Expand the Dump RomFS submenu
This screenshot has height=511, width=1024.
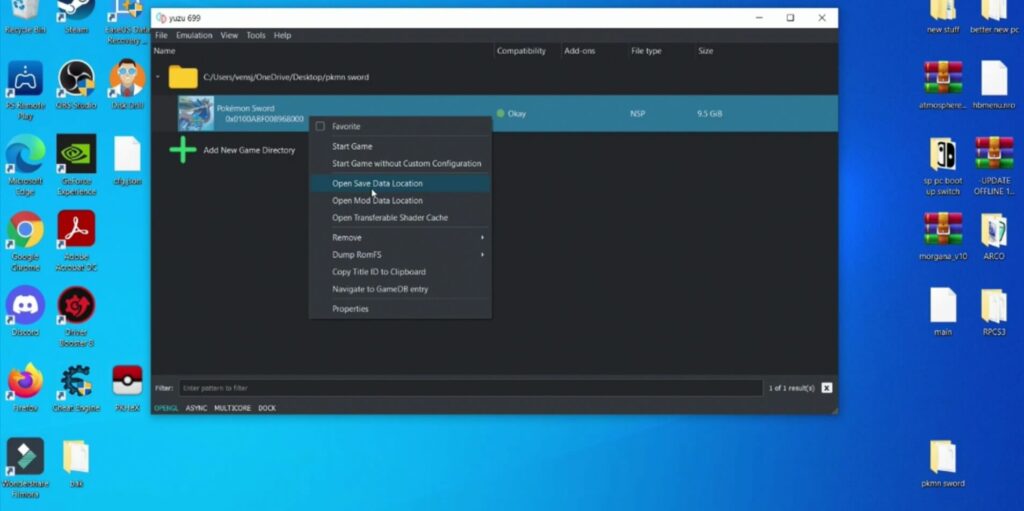tap(400, 254)
